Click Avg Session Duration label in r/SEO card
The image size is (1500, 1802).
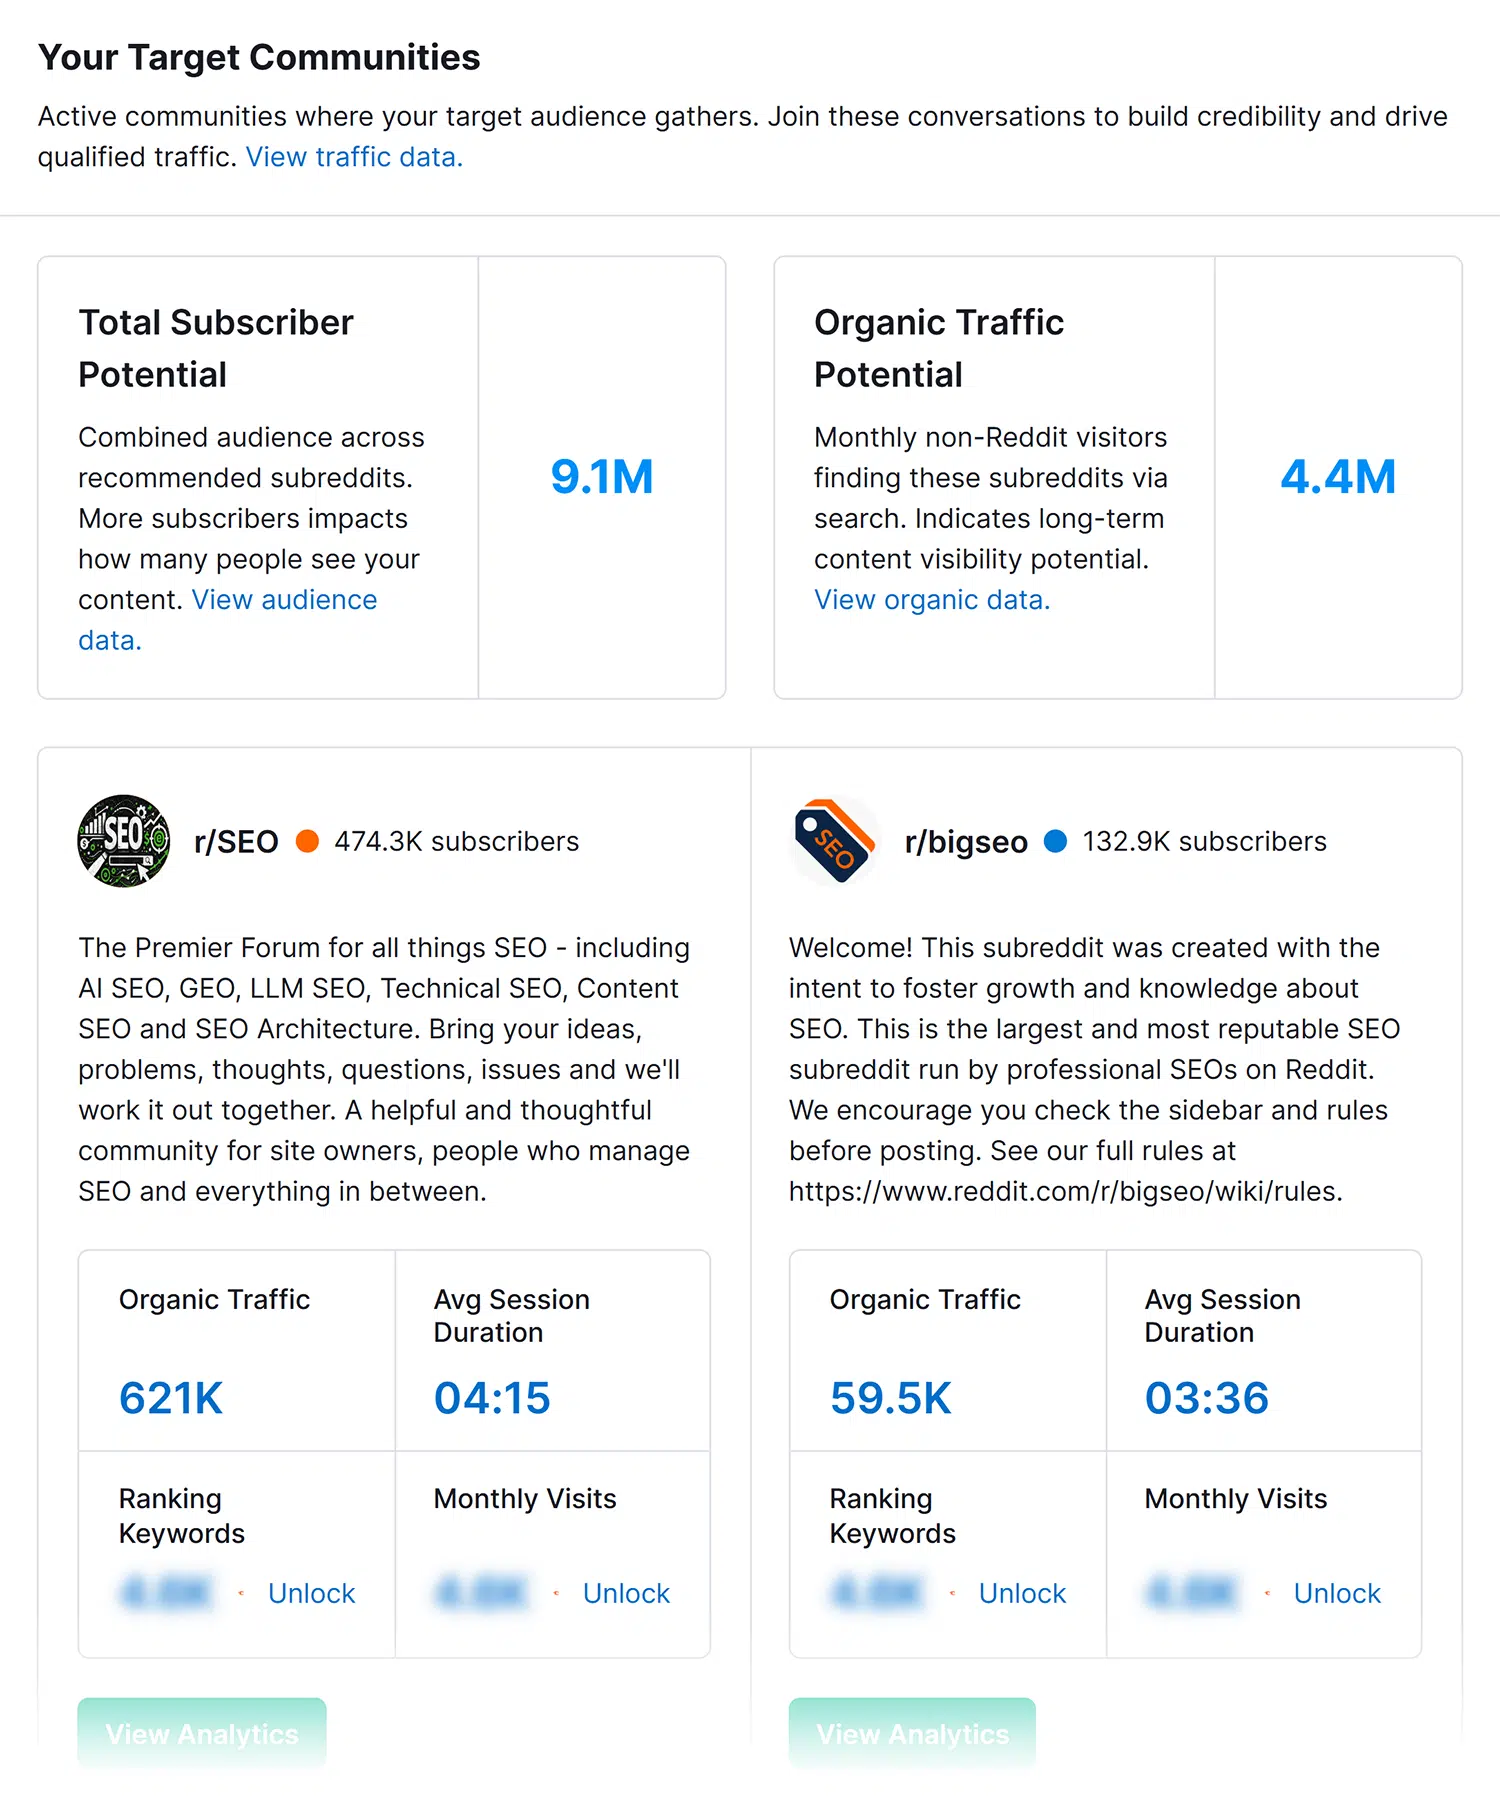512,1316
